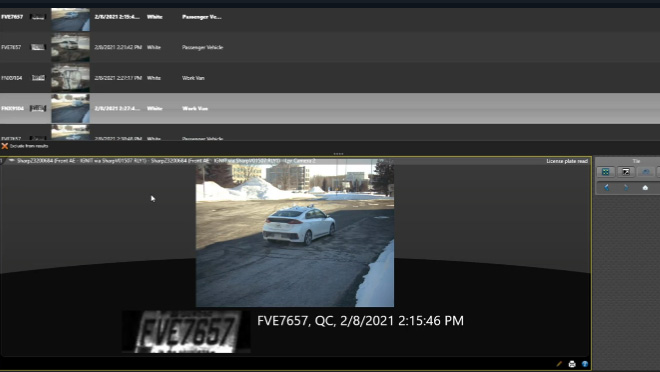Go forward with the blue right arrow
Screen dimensions: 660x372
tap(626, 188)
